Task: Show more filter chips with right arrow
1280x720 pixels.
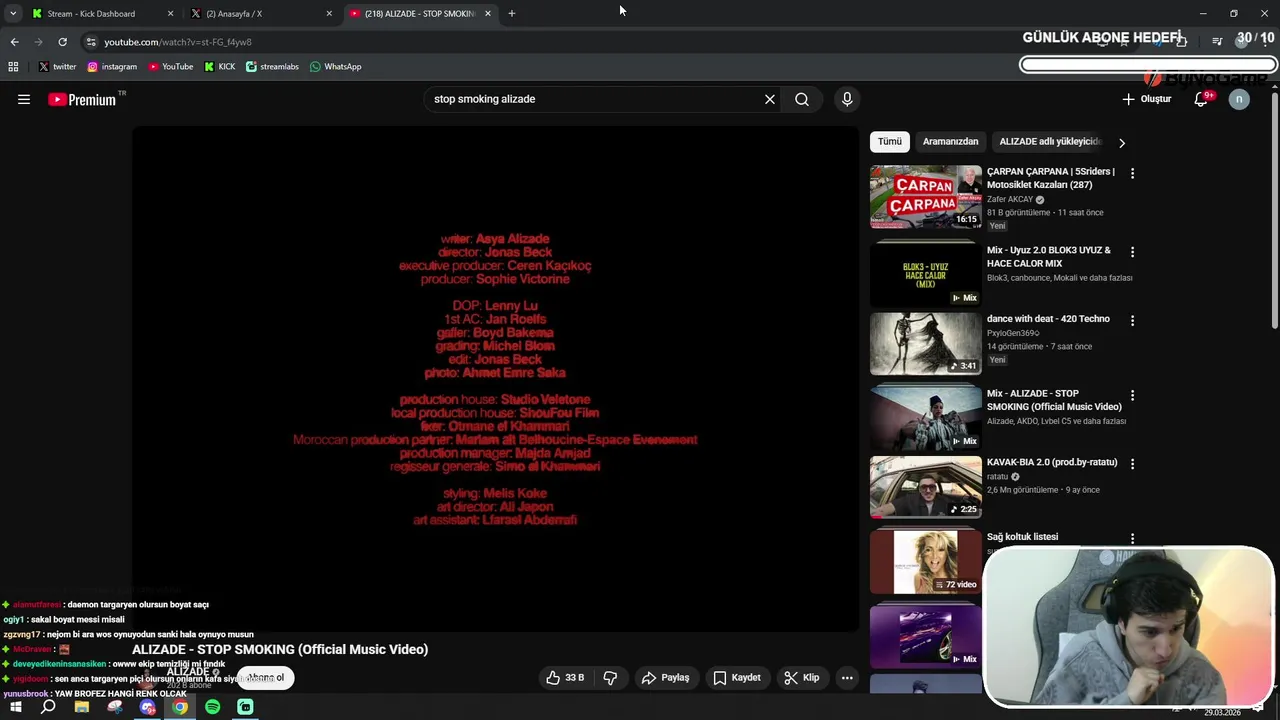Action: coord(1121,143)
